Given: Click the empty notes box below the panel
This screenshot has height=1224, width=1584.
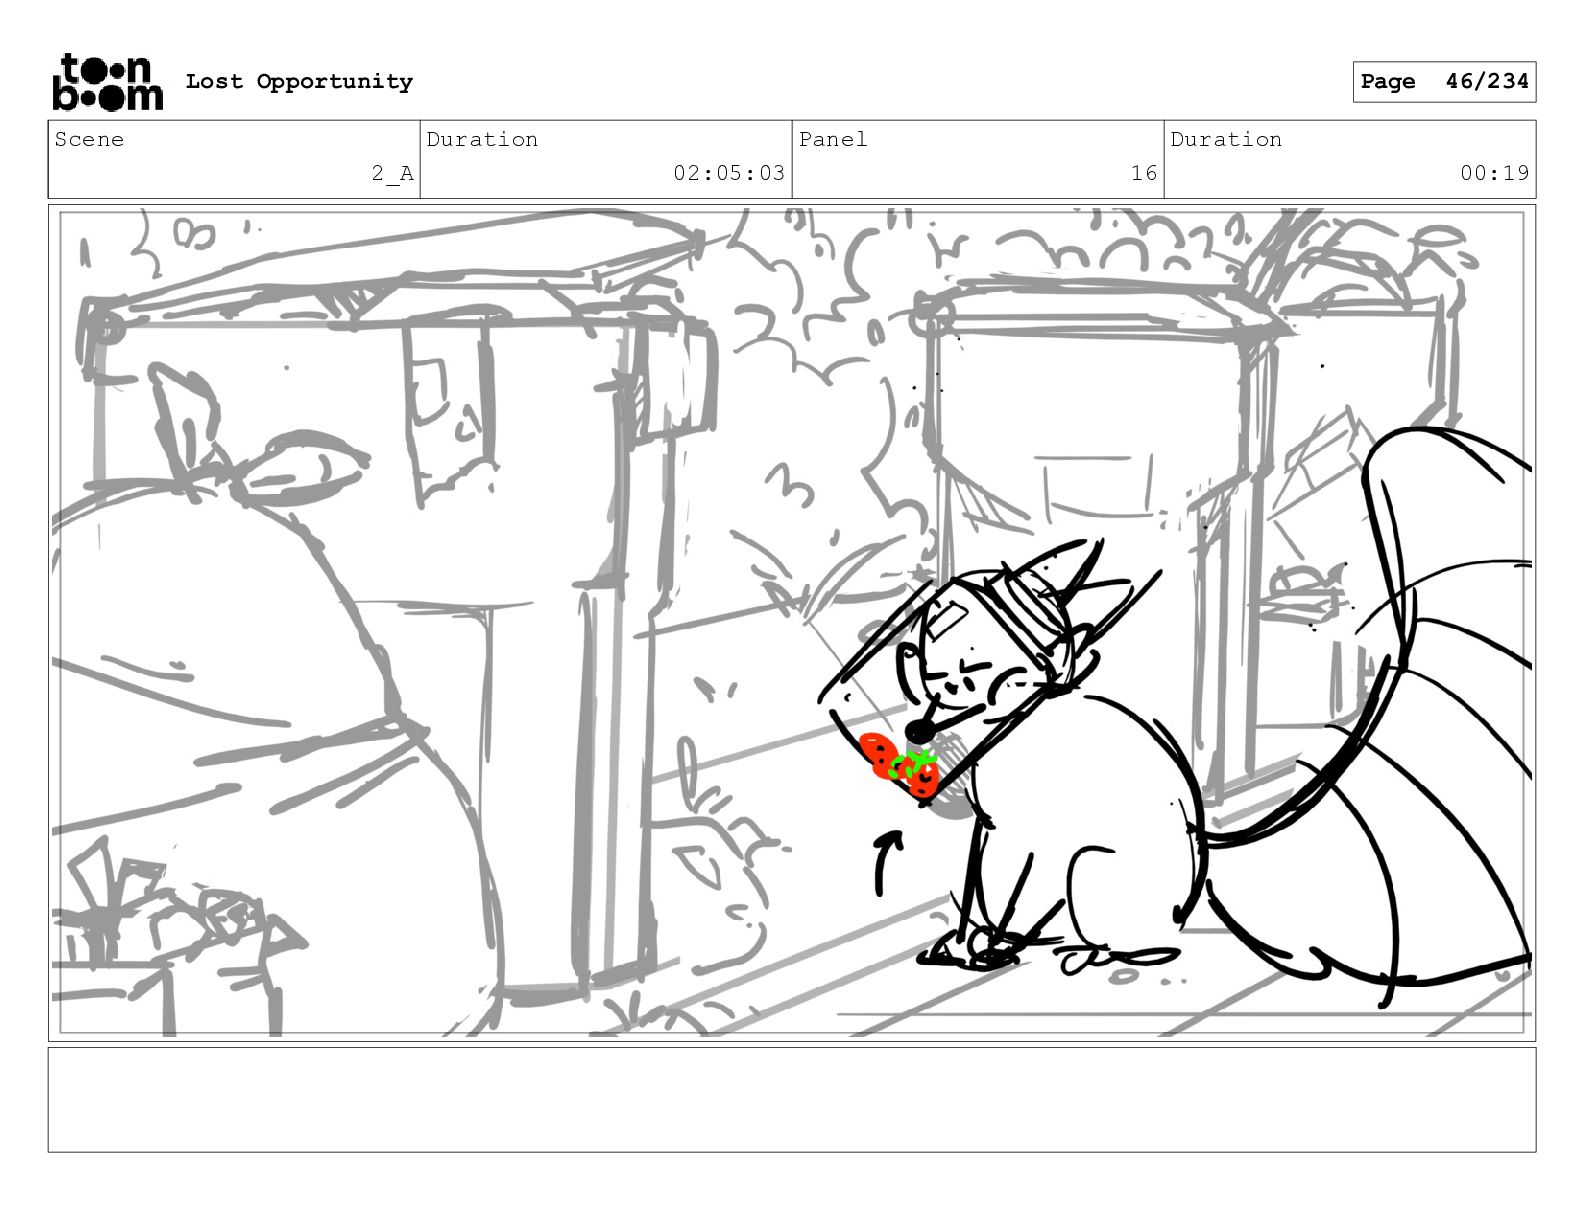Looking at the screenshot, I should point(792,1100).
